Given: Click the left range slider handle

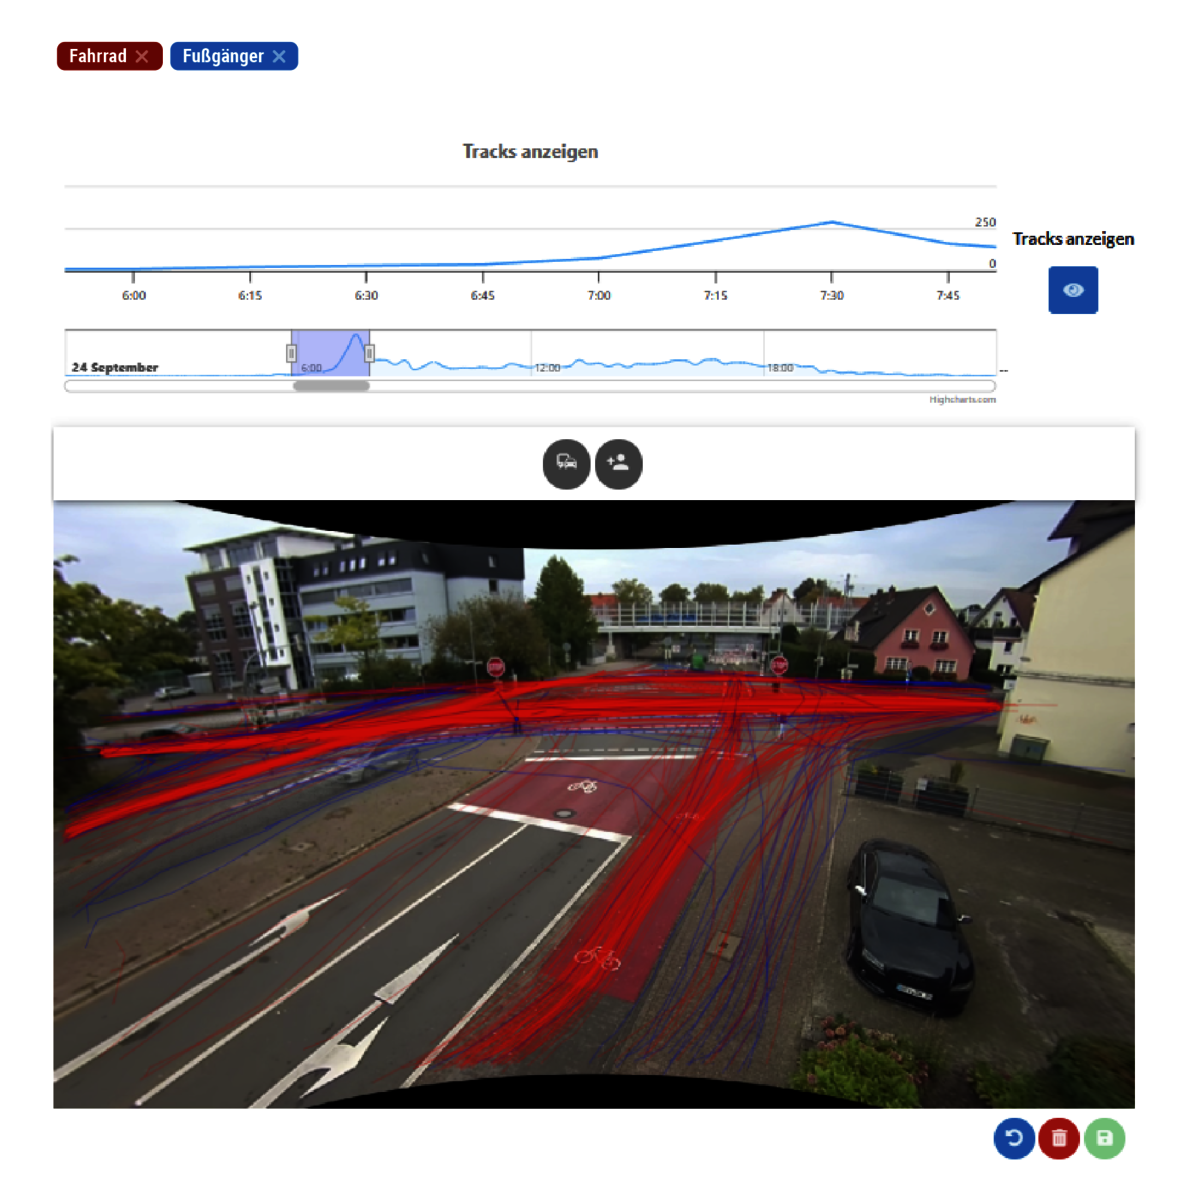Looking at the screenshot, I should (291, 353).
